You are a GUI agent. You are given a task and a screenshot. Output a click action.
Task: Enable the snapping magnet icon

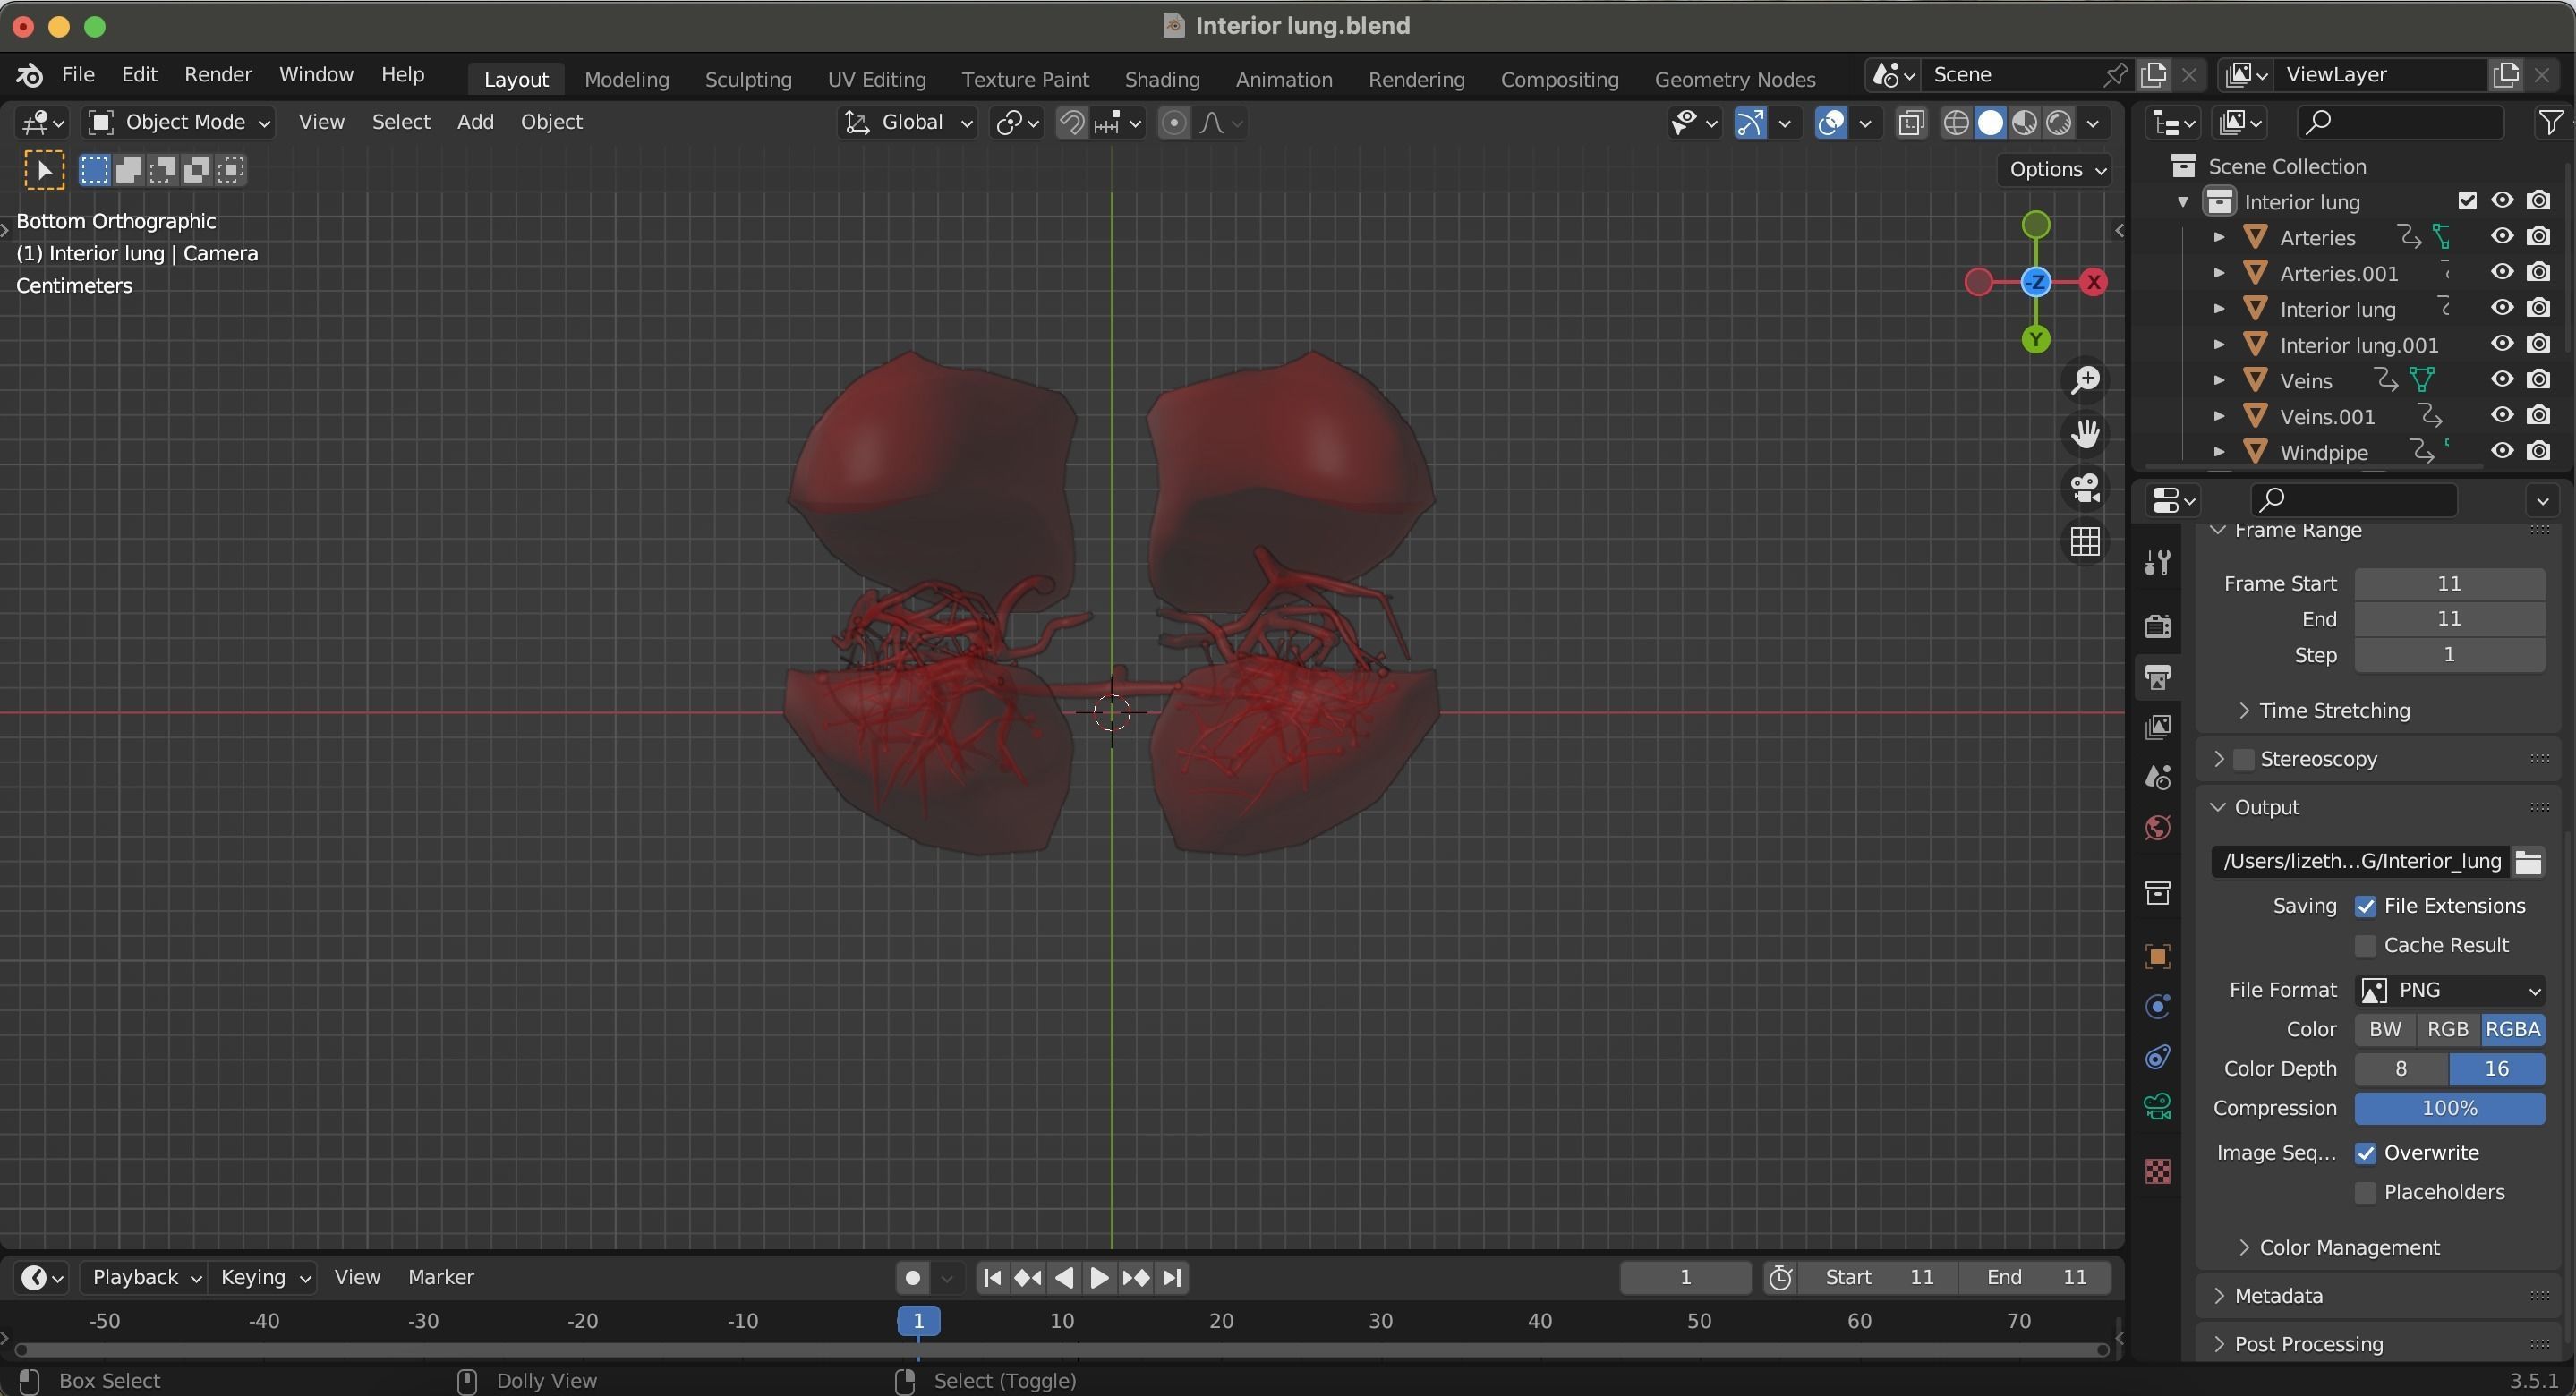[1070, 122]
